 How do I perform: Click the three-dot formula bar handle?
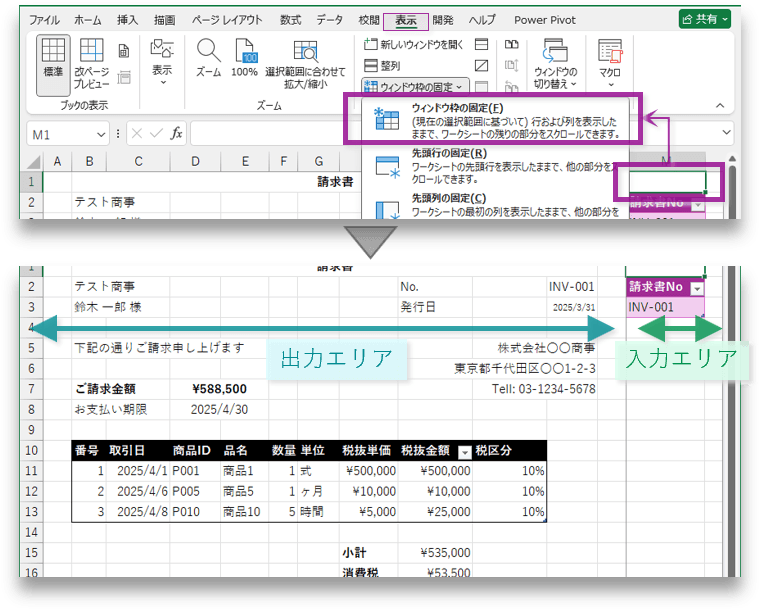click(x=117, y=133)
